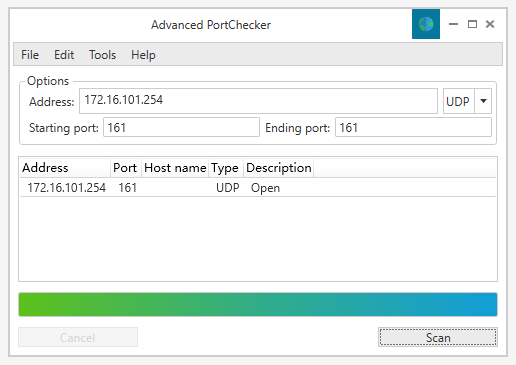
Task: Sort by Port column header
Action: click(x=126, y=168)
